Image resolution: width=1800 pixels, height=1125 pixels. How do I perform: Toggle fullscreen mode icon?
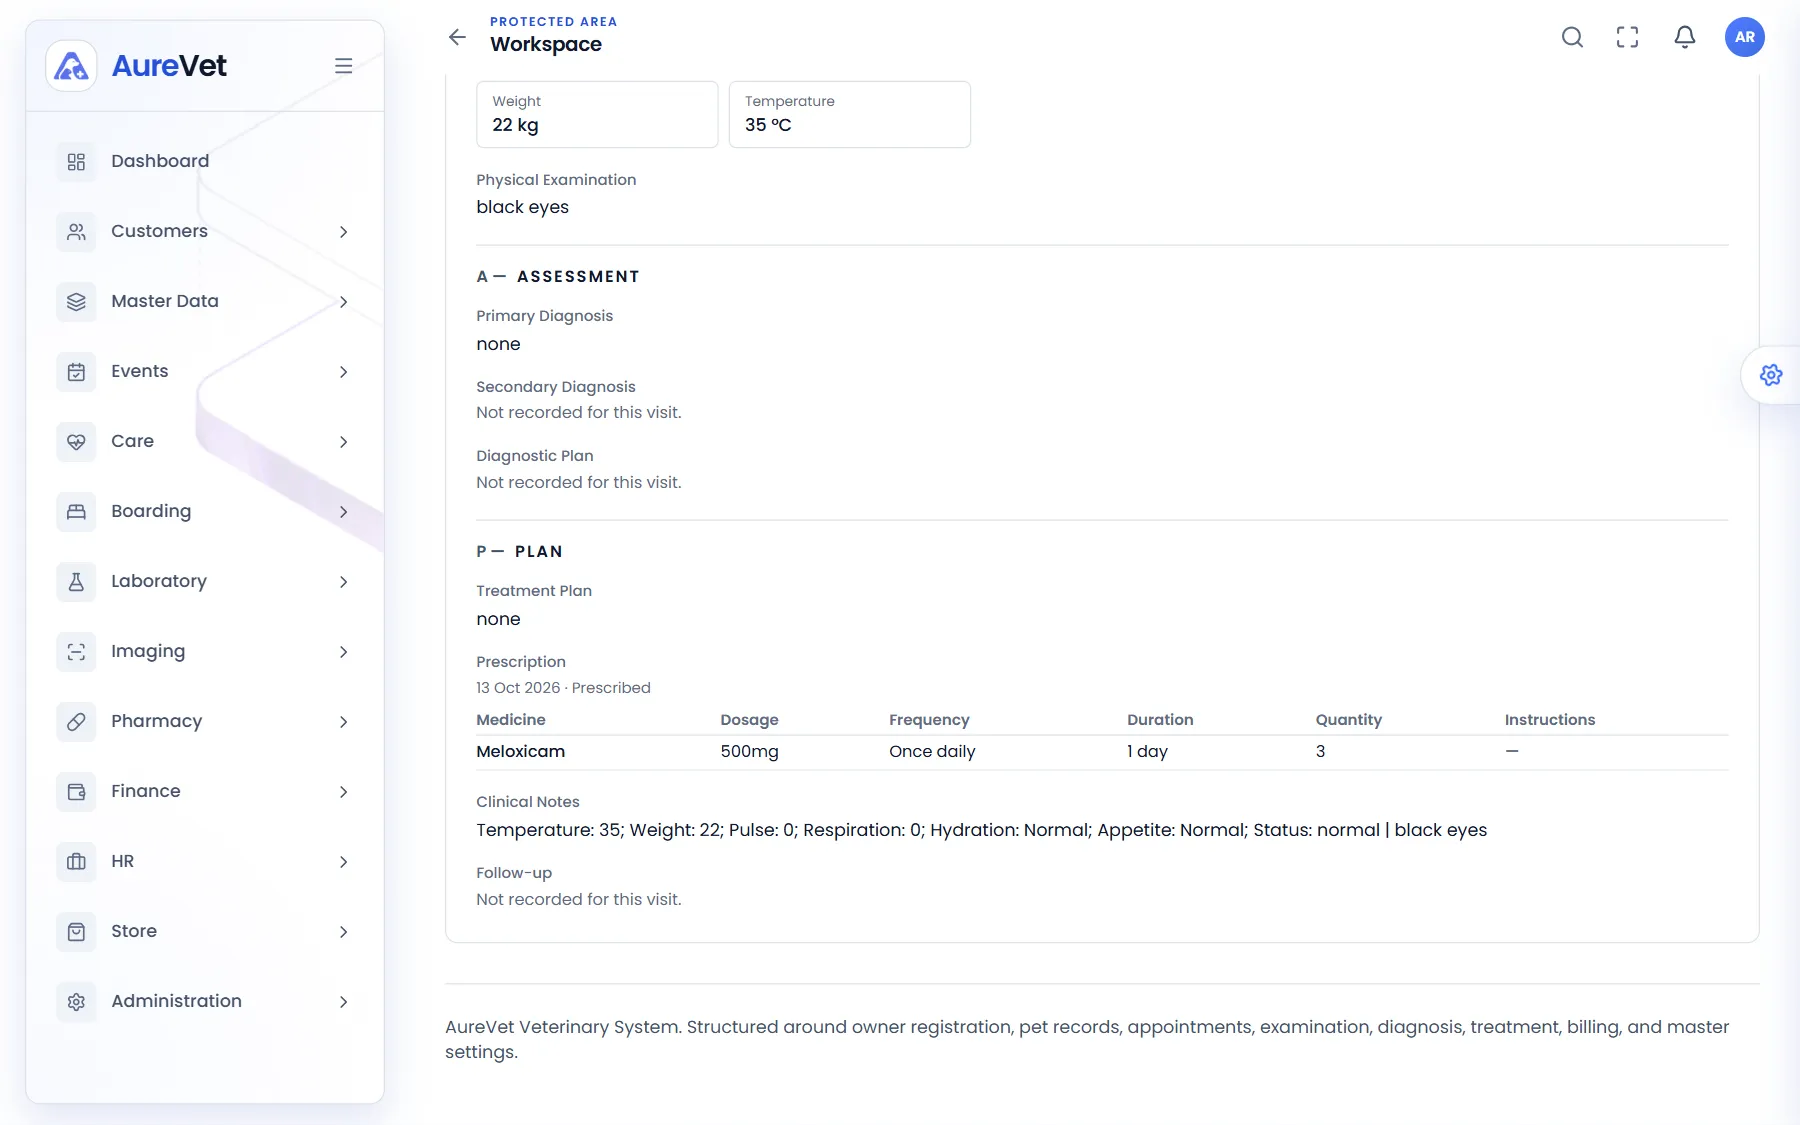1628,37
